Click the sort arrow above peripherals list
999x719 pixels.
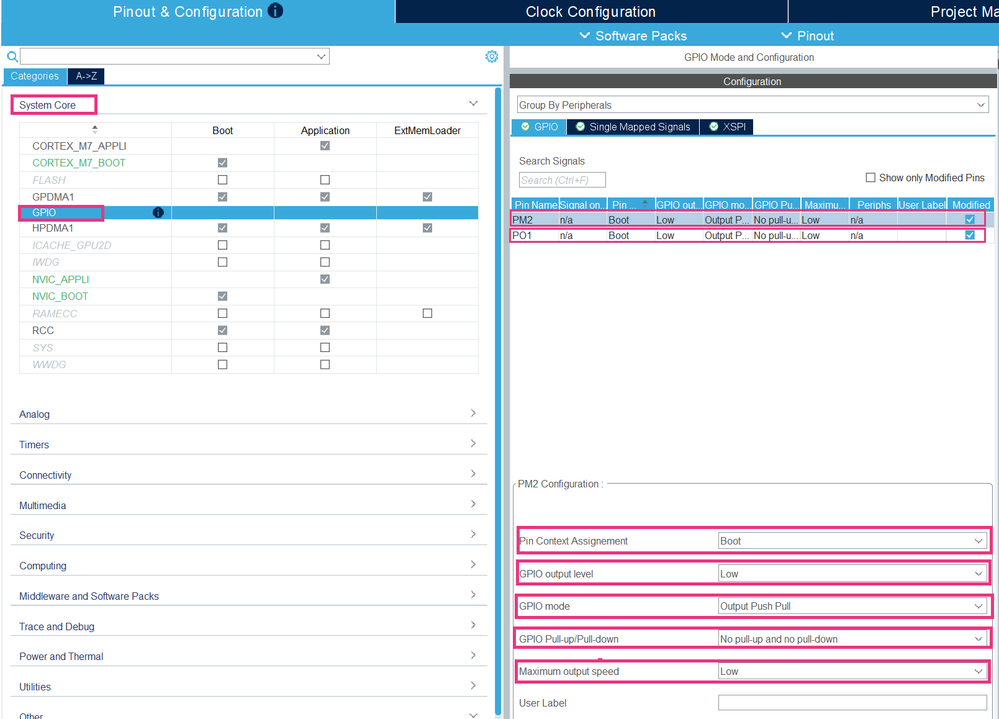click(95, 129)
